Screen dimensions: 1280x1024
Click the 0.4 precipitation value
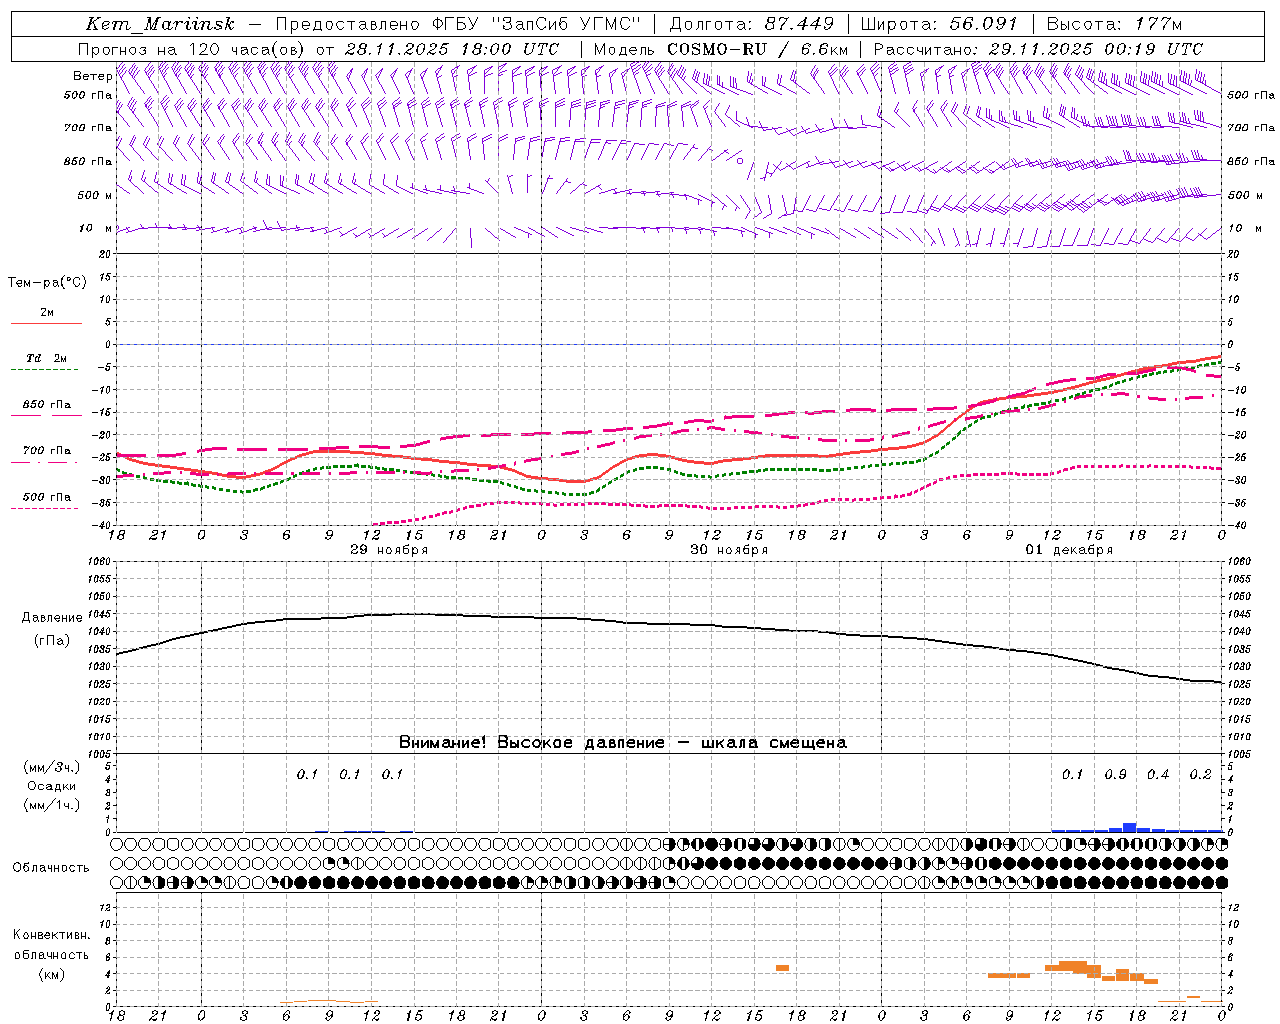[1158, 775]
